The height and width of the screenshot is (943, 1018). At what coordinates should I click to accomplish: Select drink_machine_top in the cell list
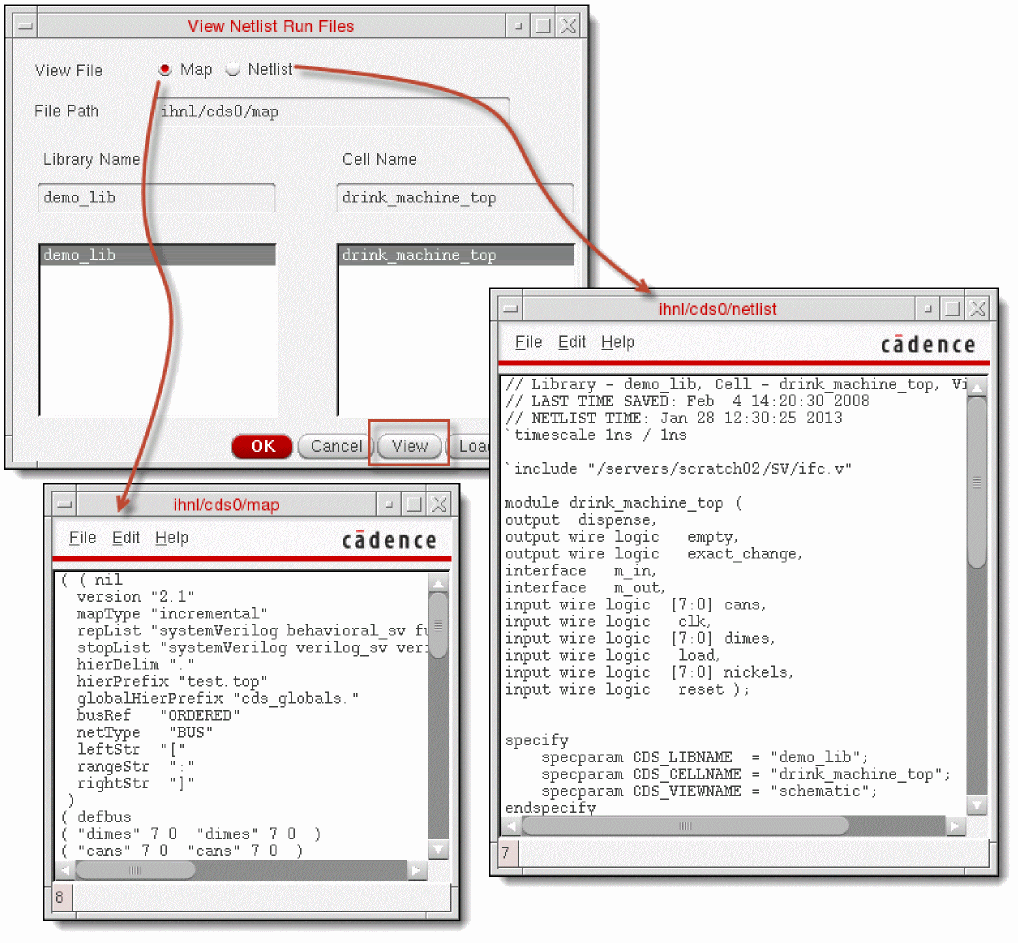click(456, 255)
